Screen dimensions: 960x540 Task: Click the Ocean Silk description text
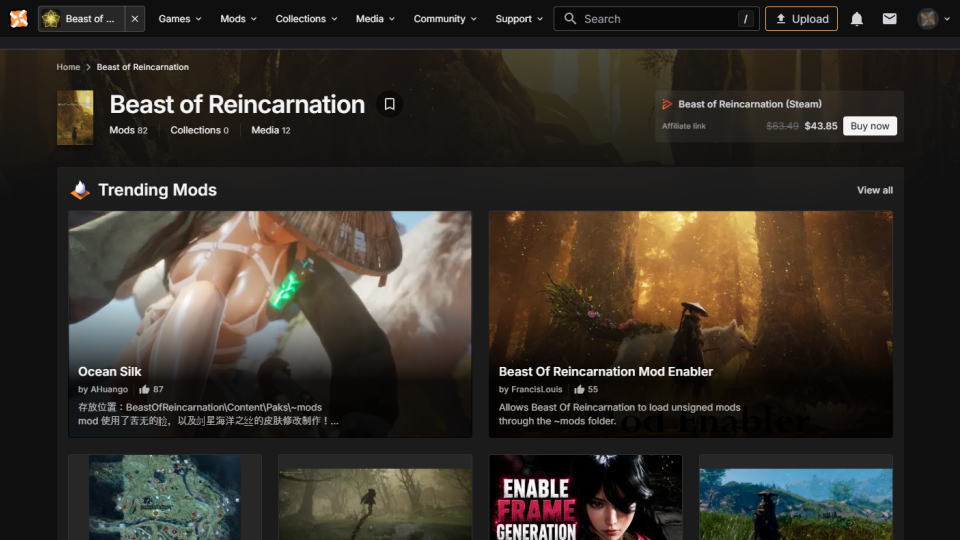click(x=208, y=414)
